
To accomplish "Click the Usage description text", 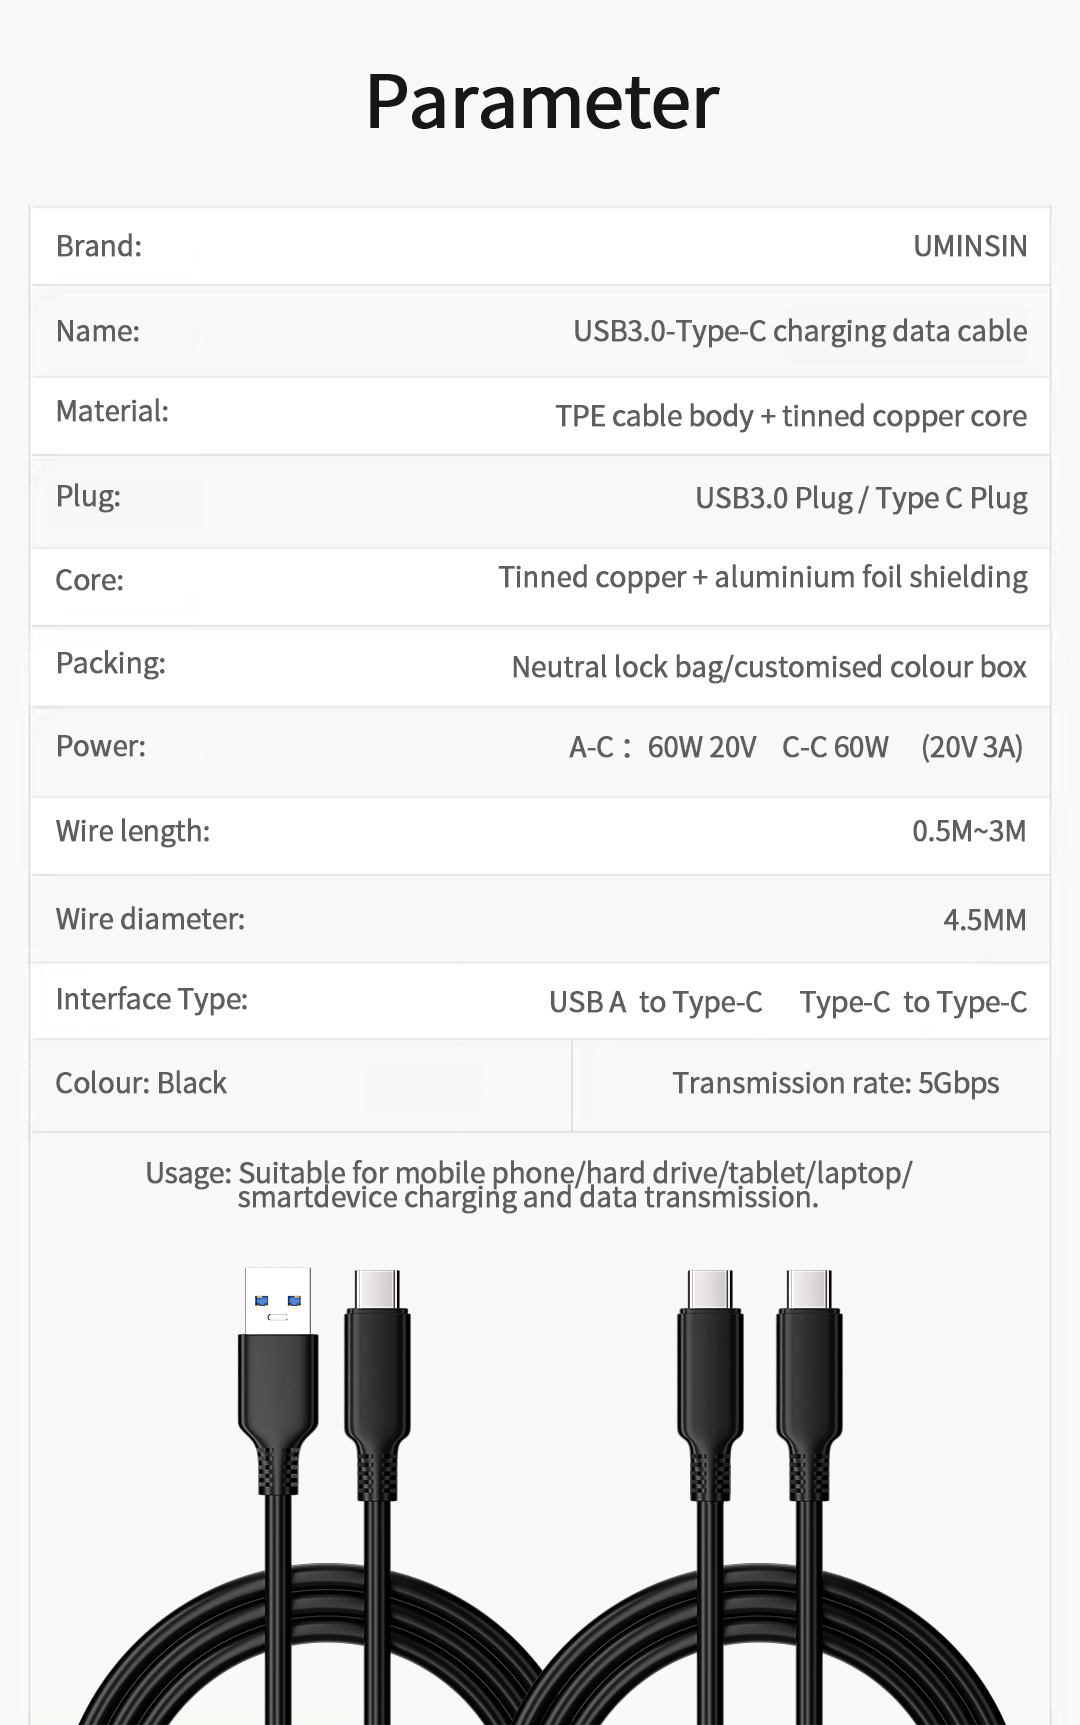I will tap(528, 1185).
